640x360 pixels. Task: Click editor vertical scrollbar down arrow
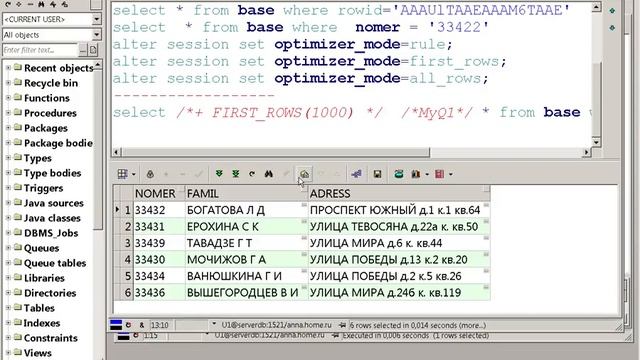596,142
